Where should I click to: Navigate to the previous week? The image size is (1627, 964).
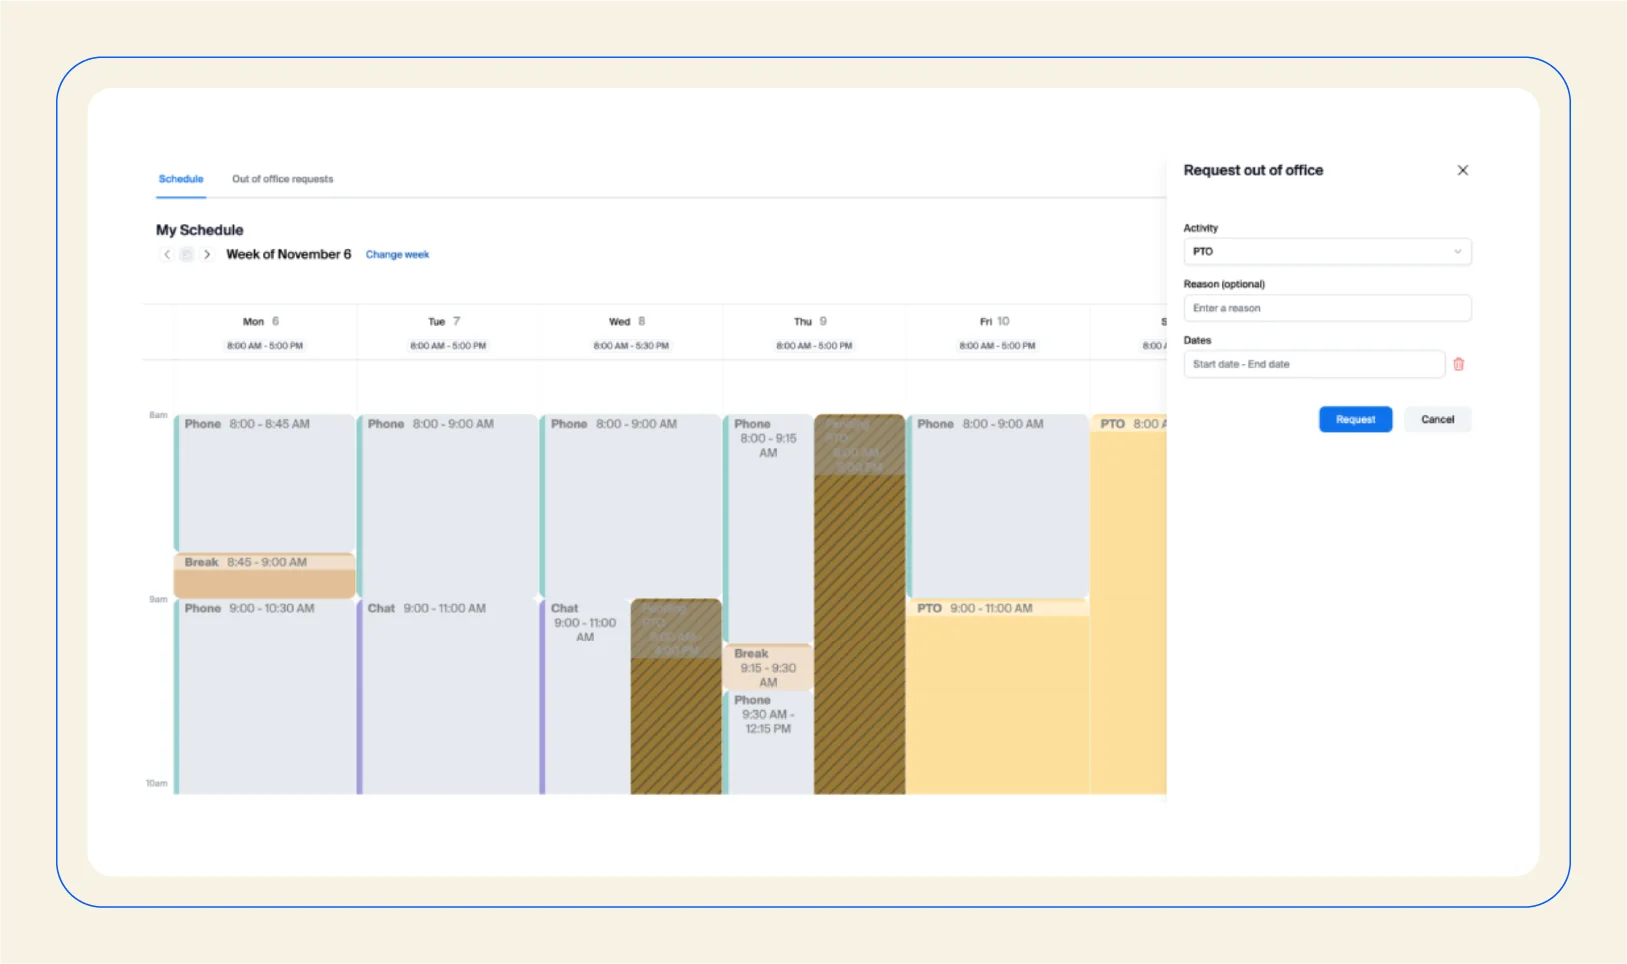167,254
